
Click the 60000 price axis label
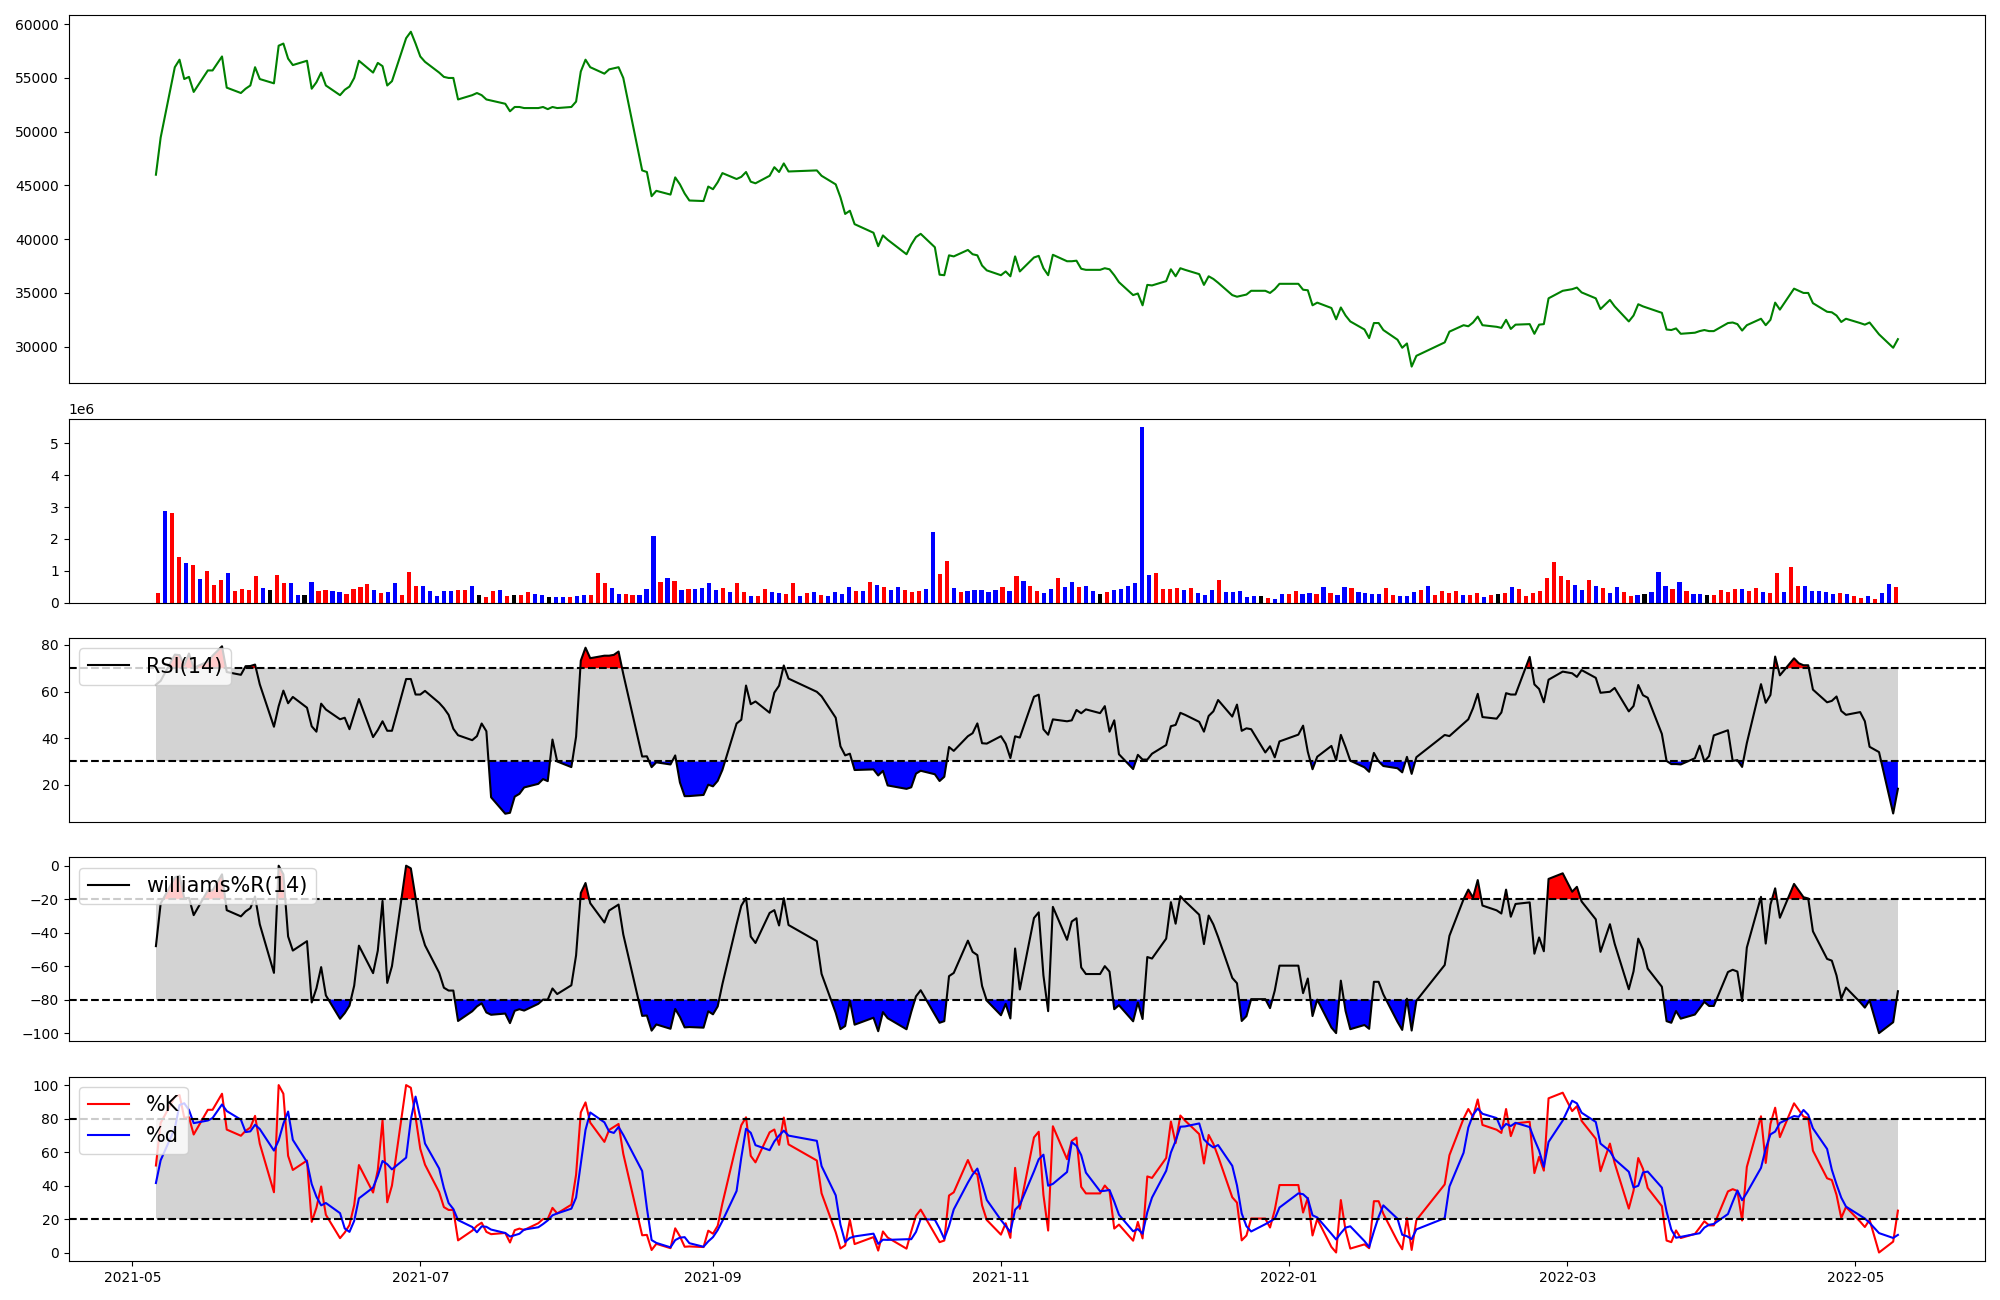click(x=37, y=24)
